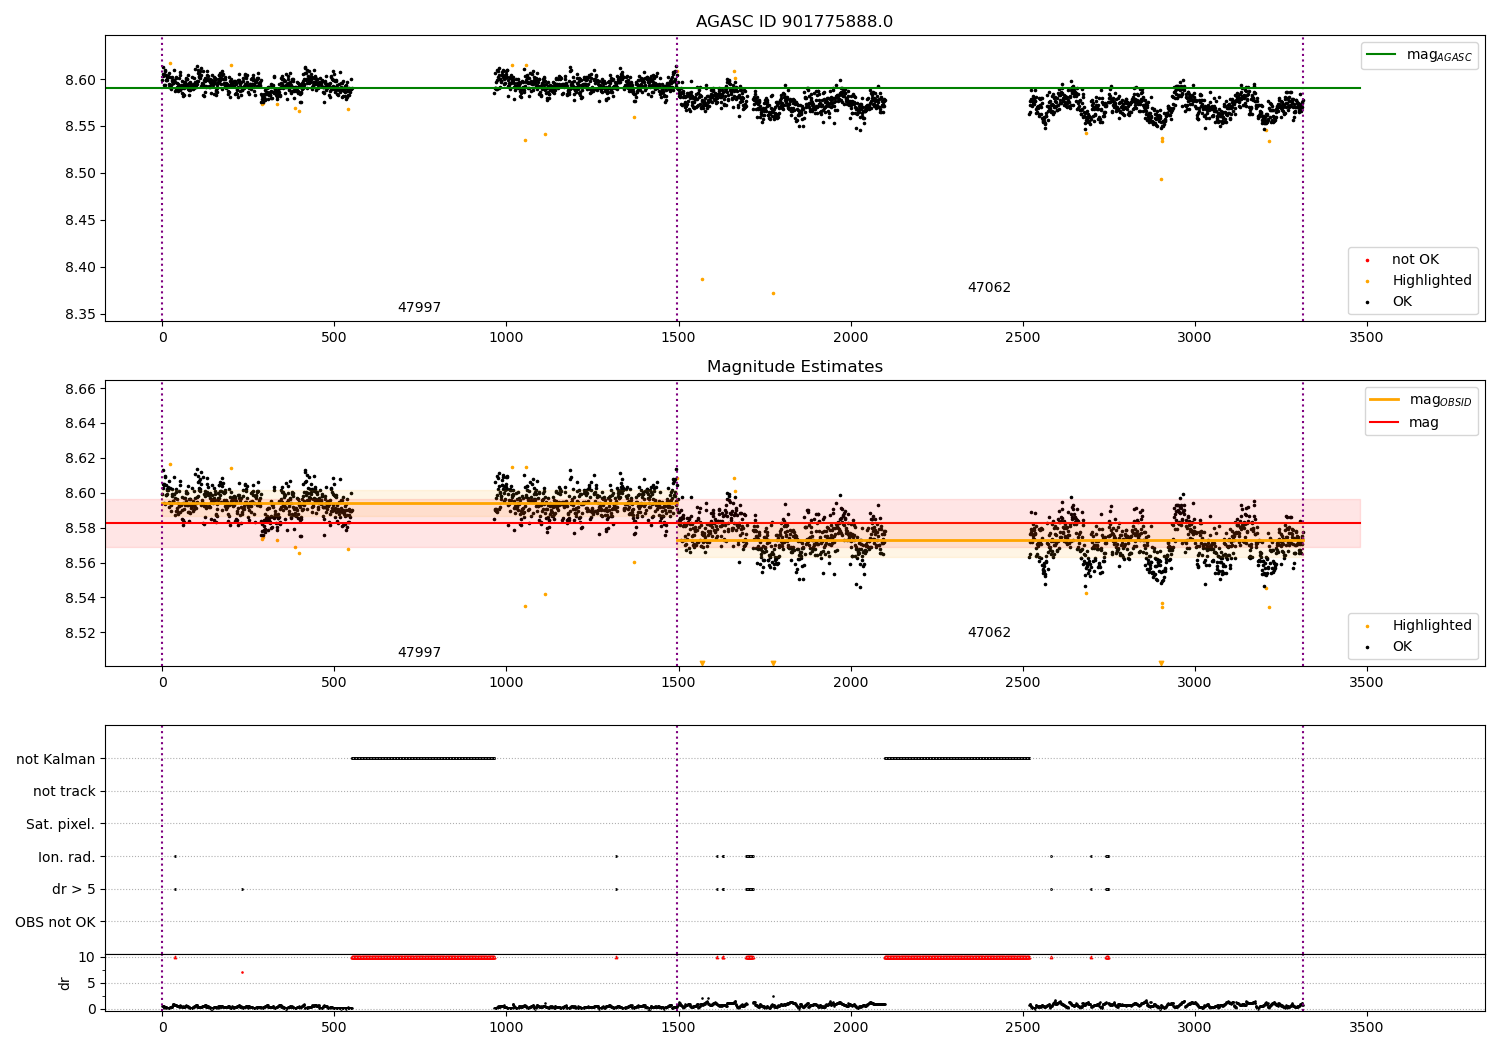The width and height of the screenshot is (1500, 1050).
Task: Click the 47997 label in the middle plot
Action: pyautogui.click(x=419, y=653)
